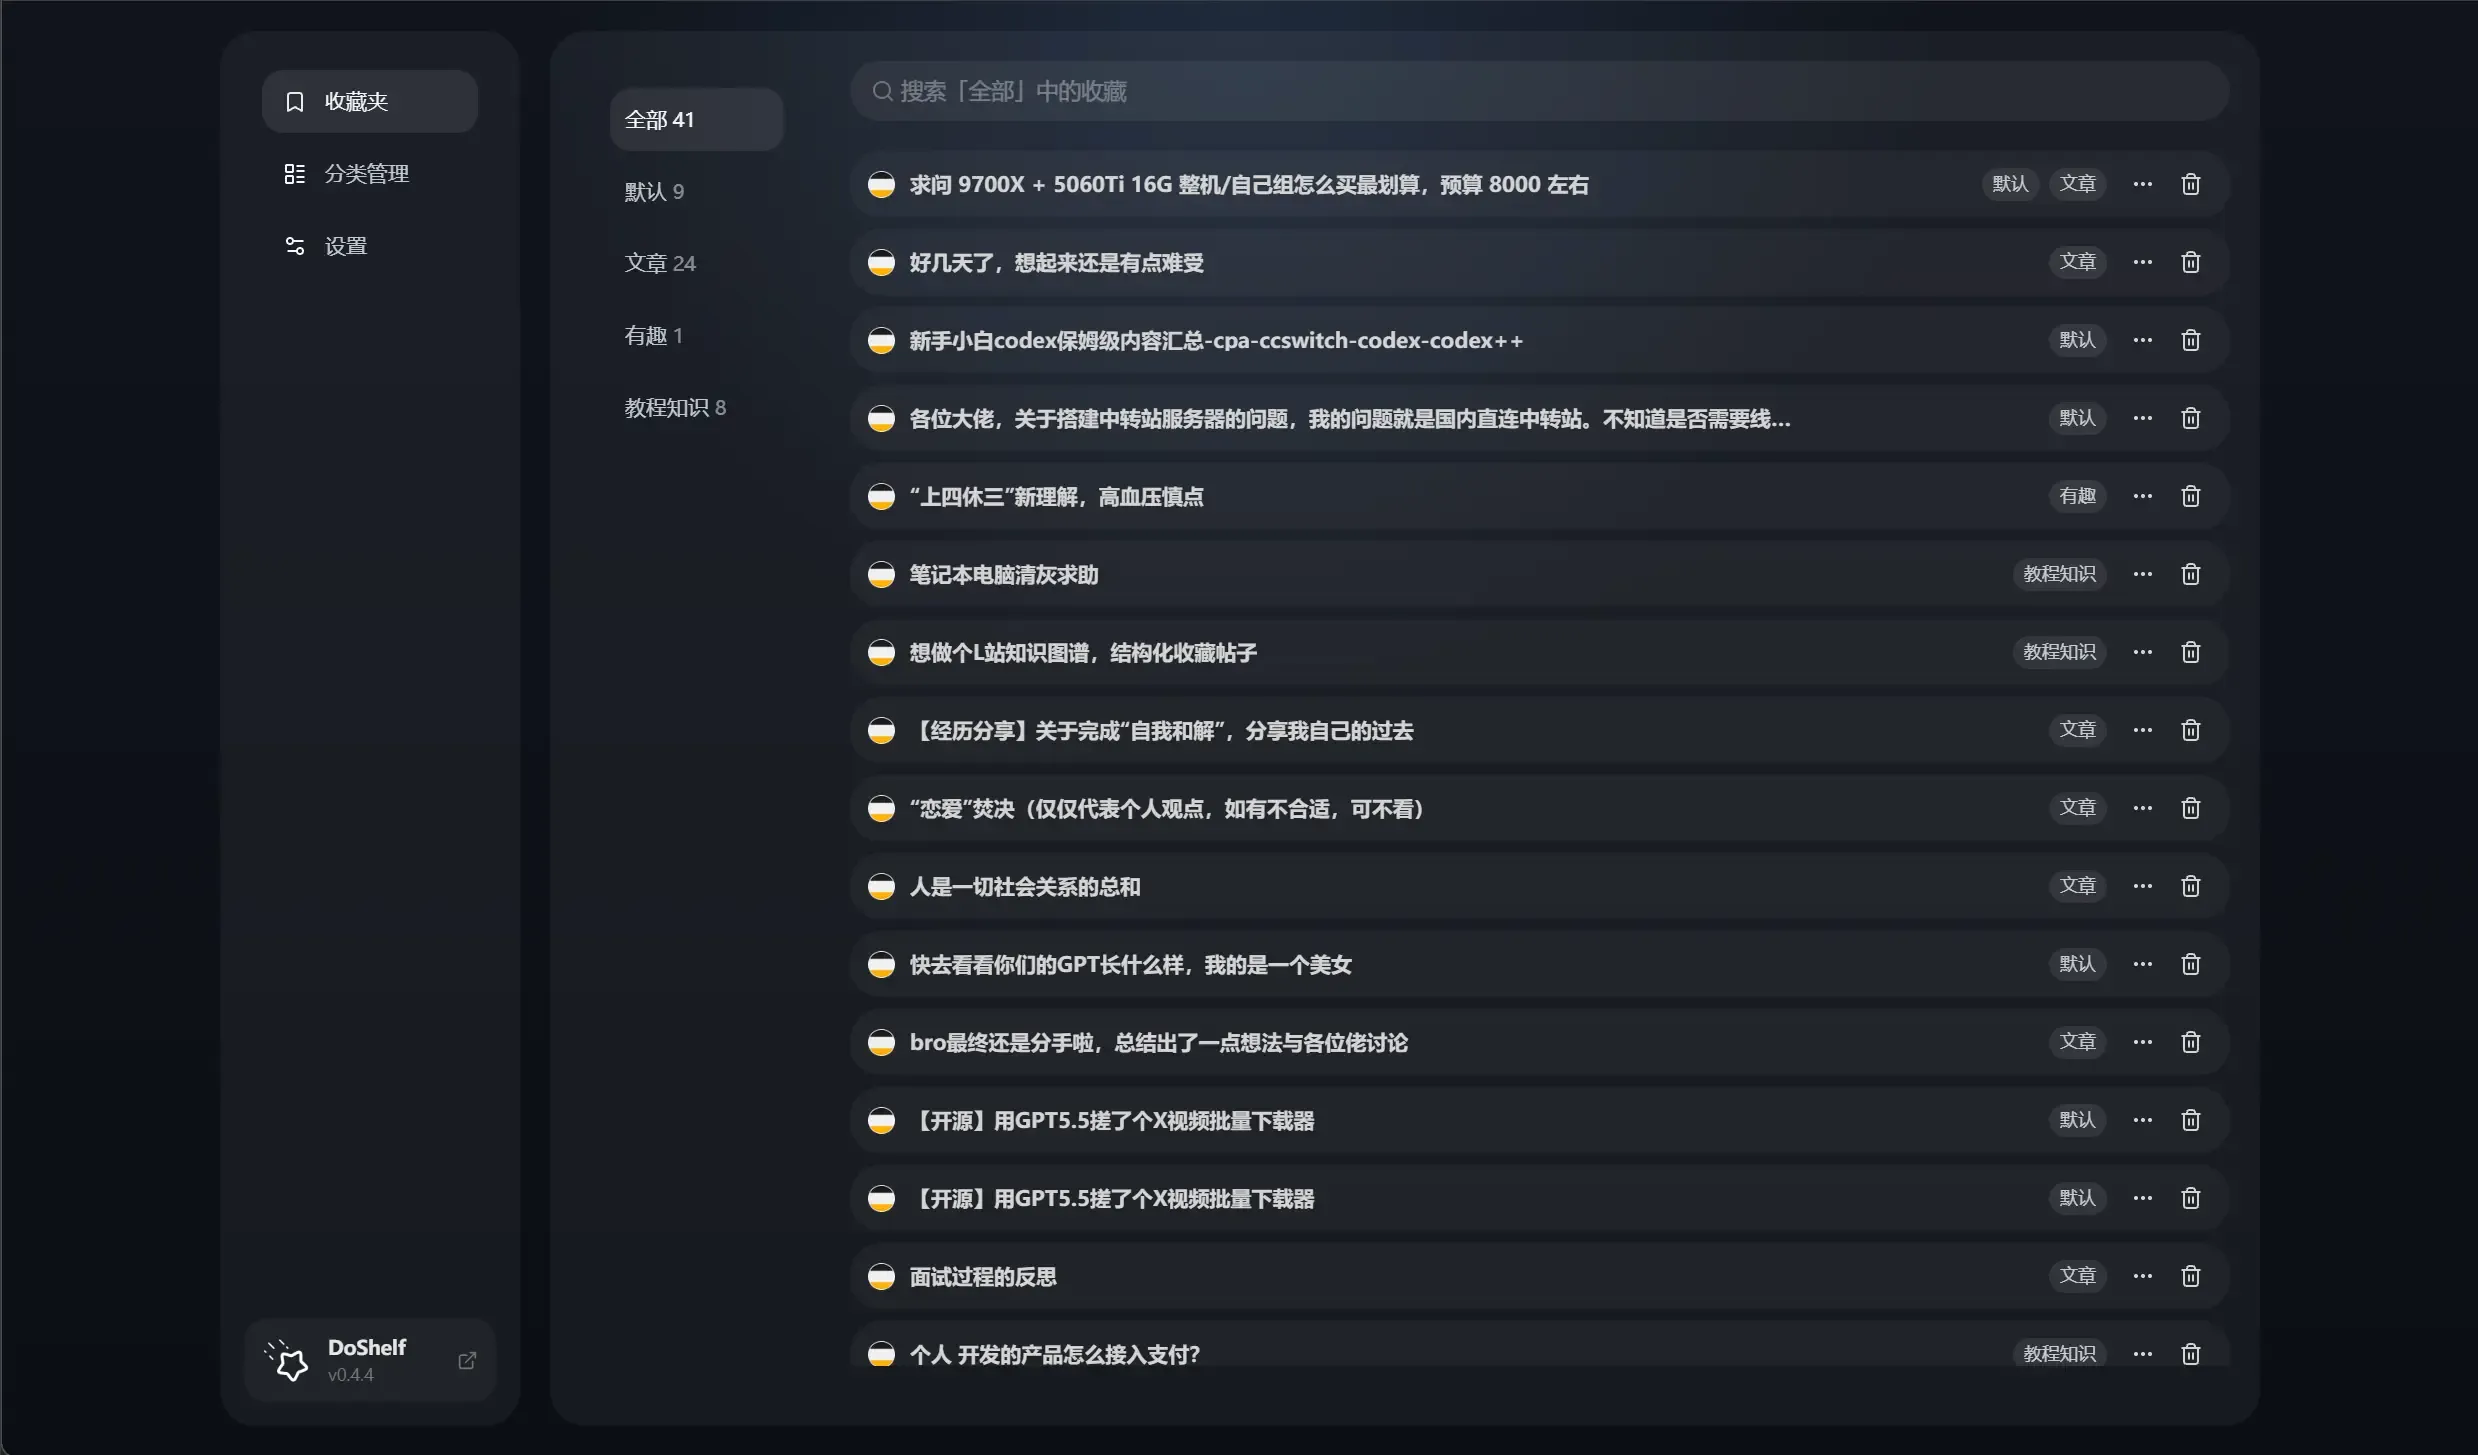Click the DoShelf star logo icon
Screen dimensions: 2478x1455
[x=288, y=1360]
